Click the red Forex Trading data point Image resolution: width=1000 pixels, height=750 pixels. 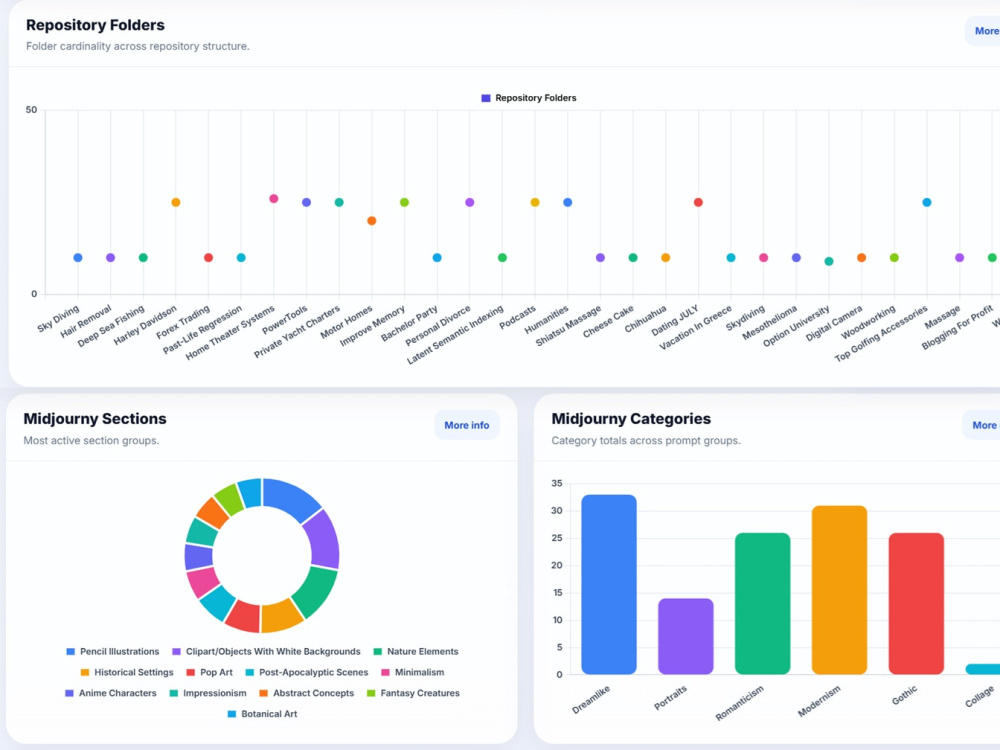tap(208, 258)
